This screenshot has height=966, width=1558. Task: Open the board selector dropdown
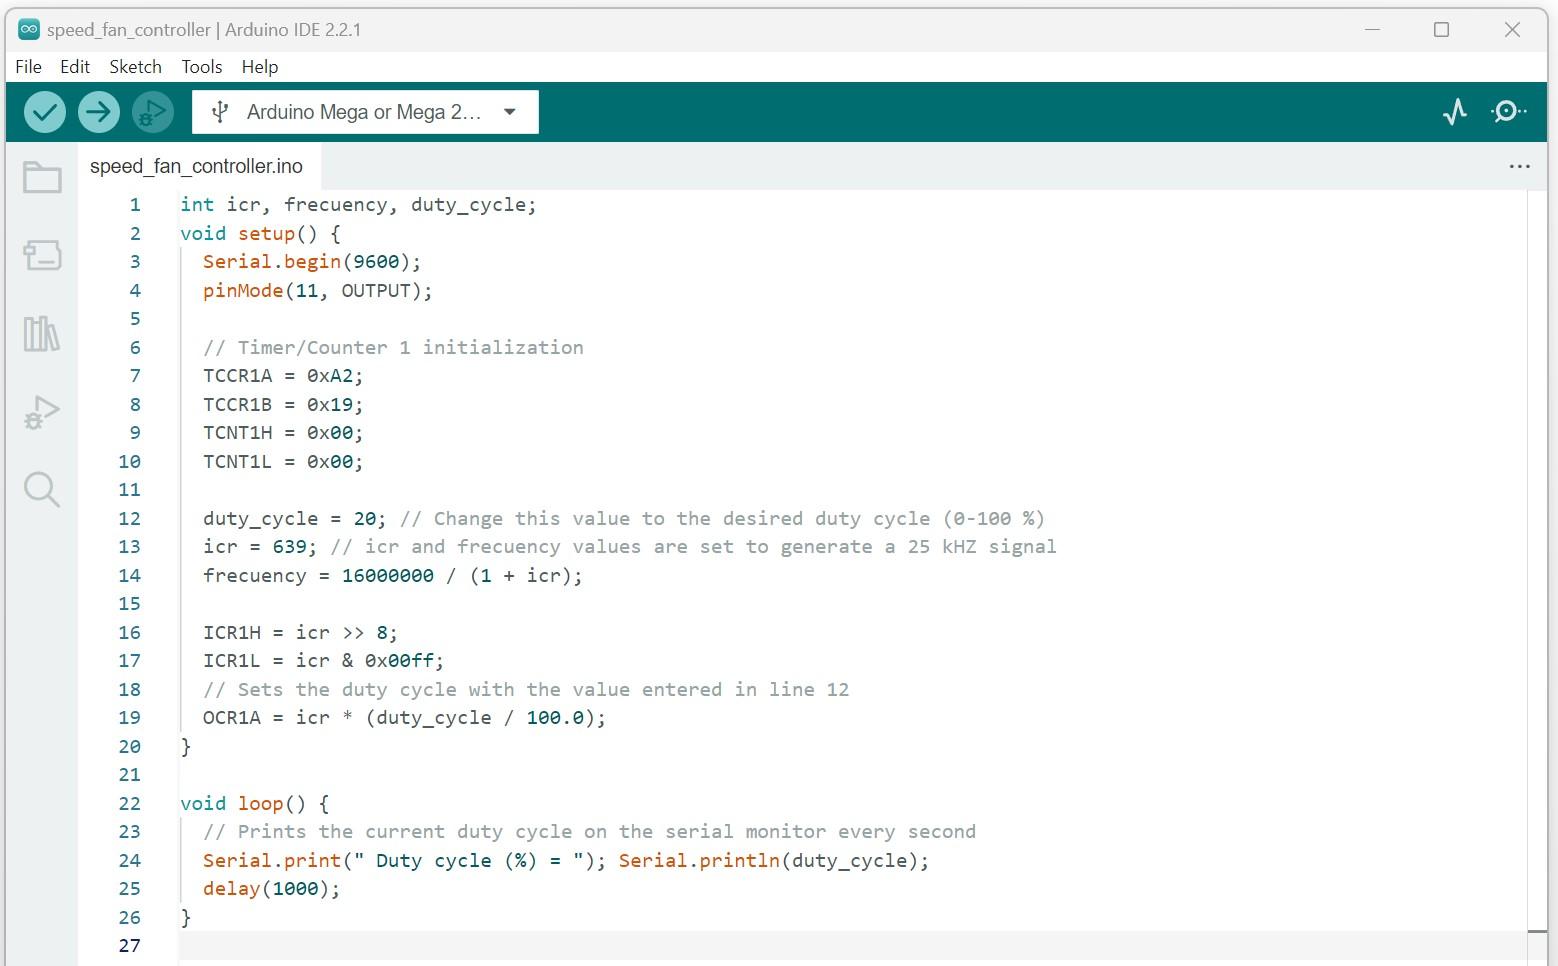(364, 111)
